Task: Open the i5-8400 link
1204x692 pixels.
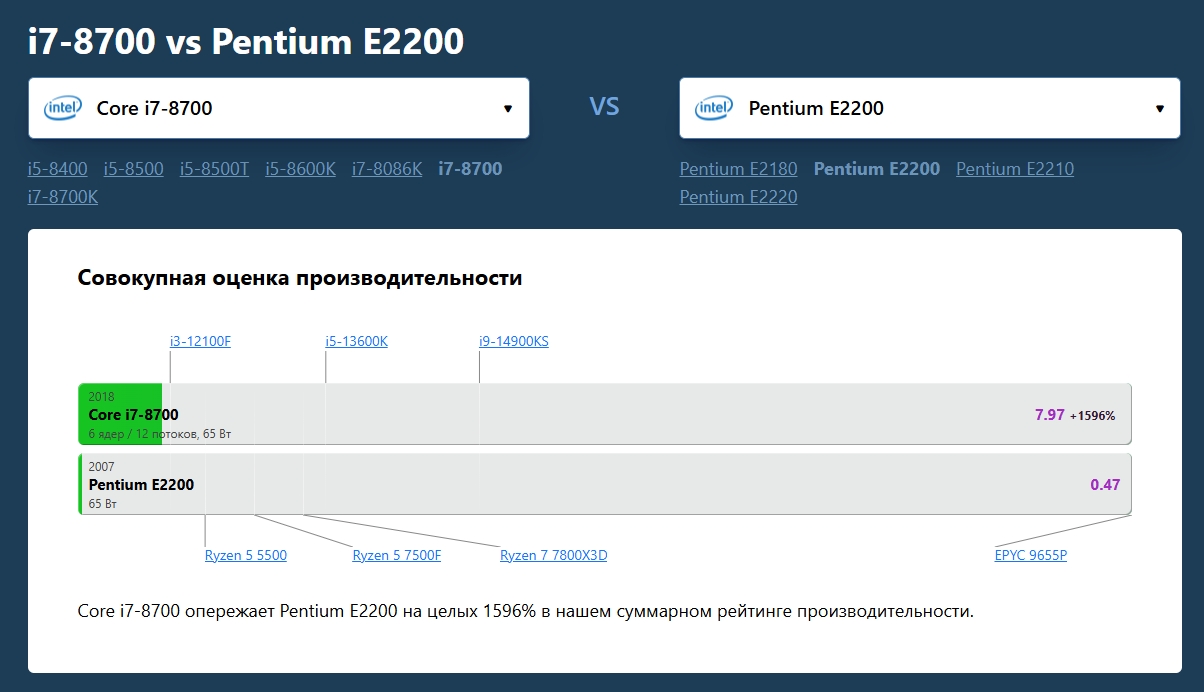Action: point(58,169)
